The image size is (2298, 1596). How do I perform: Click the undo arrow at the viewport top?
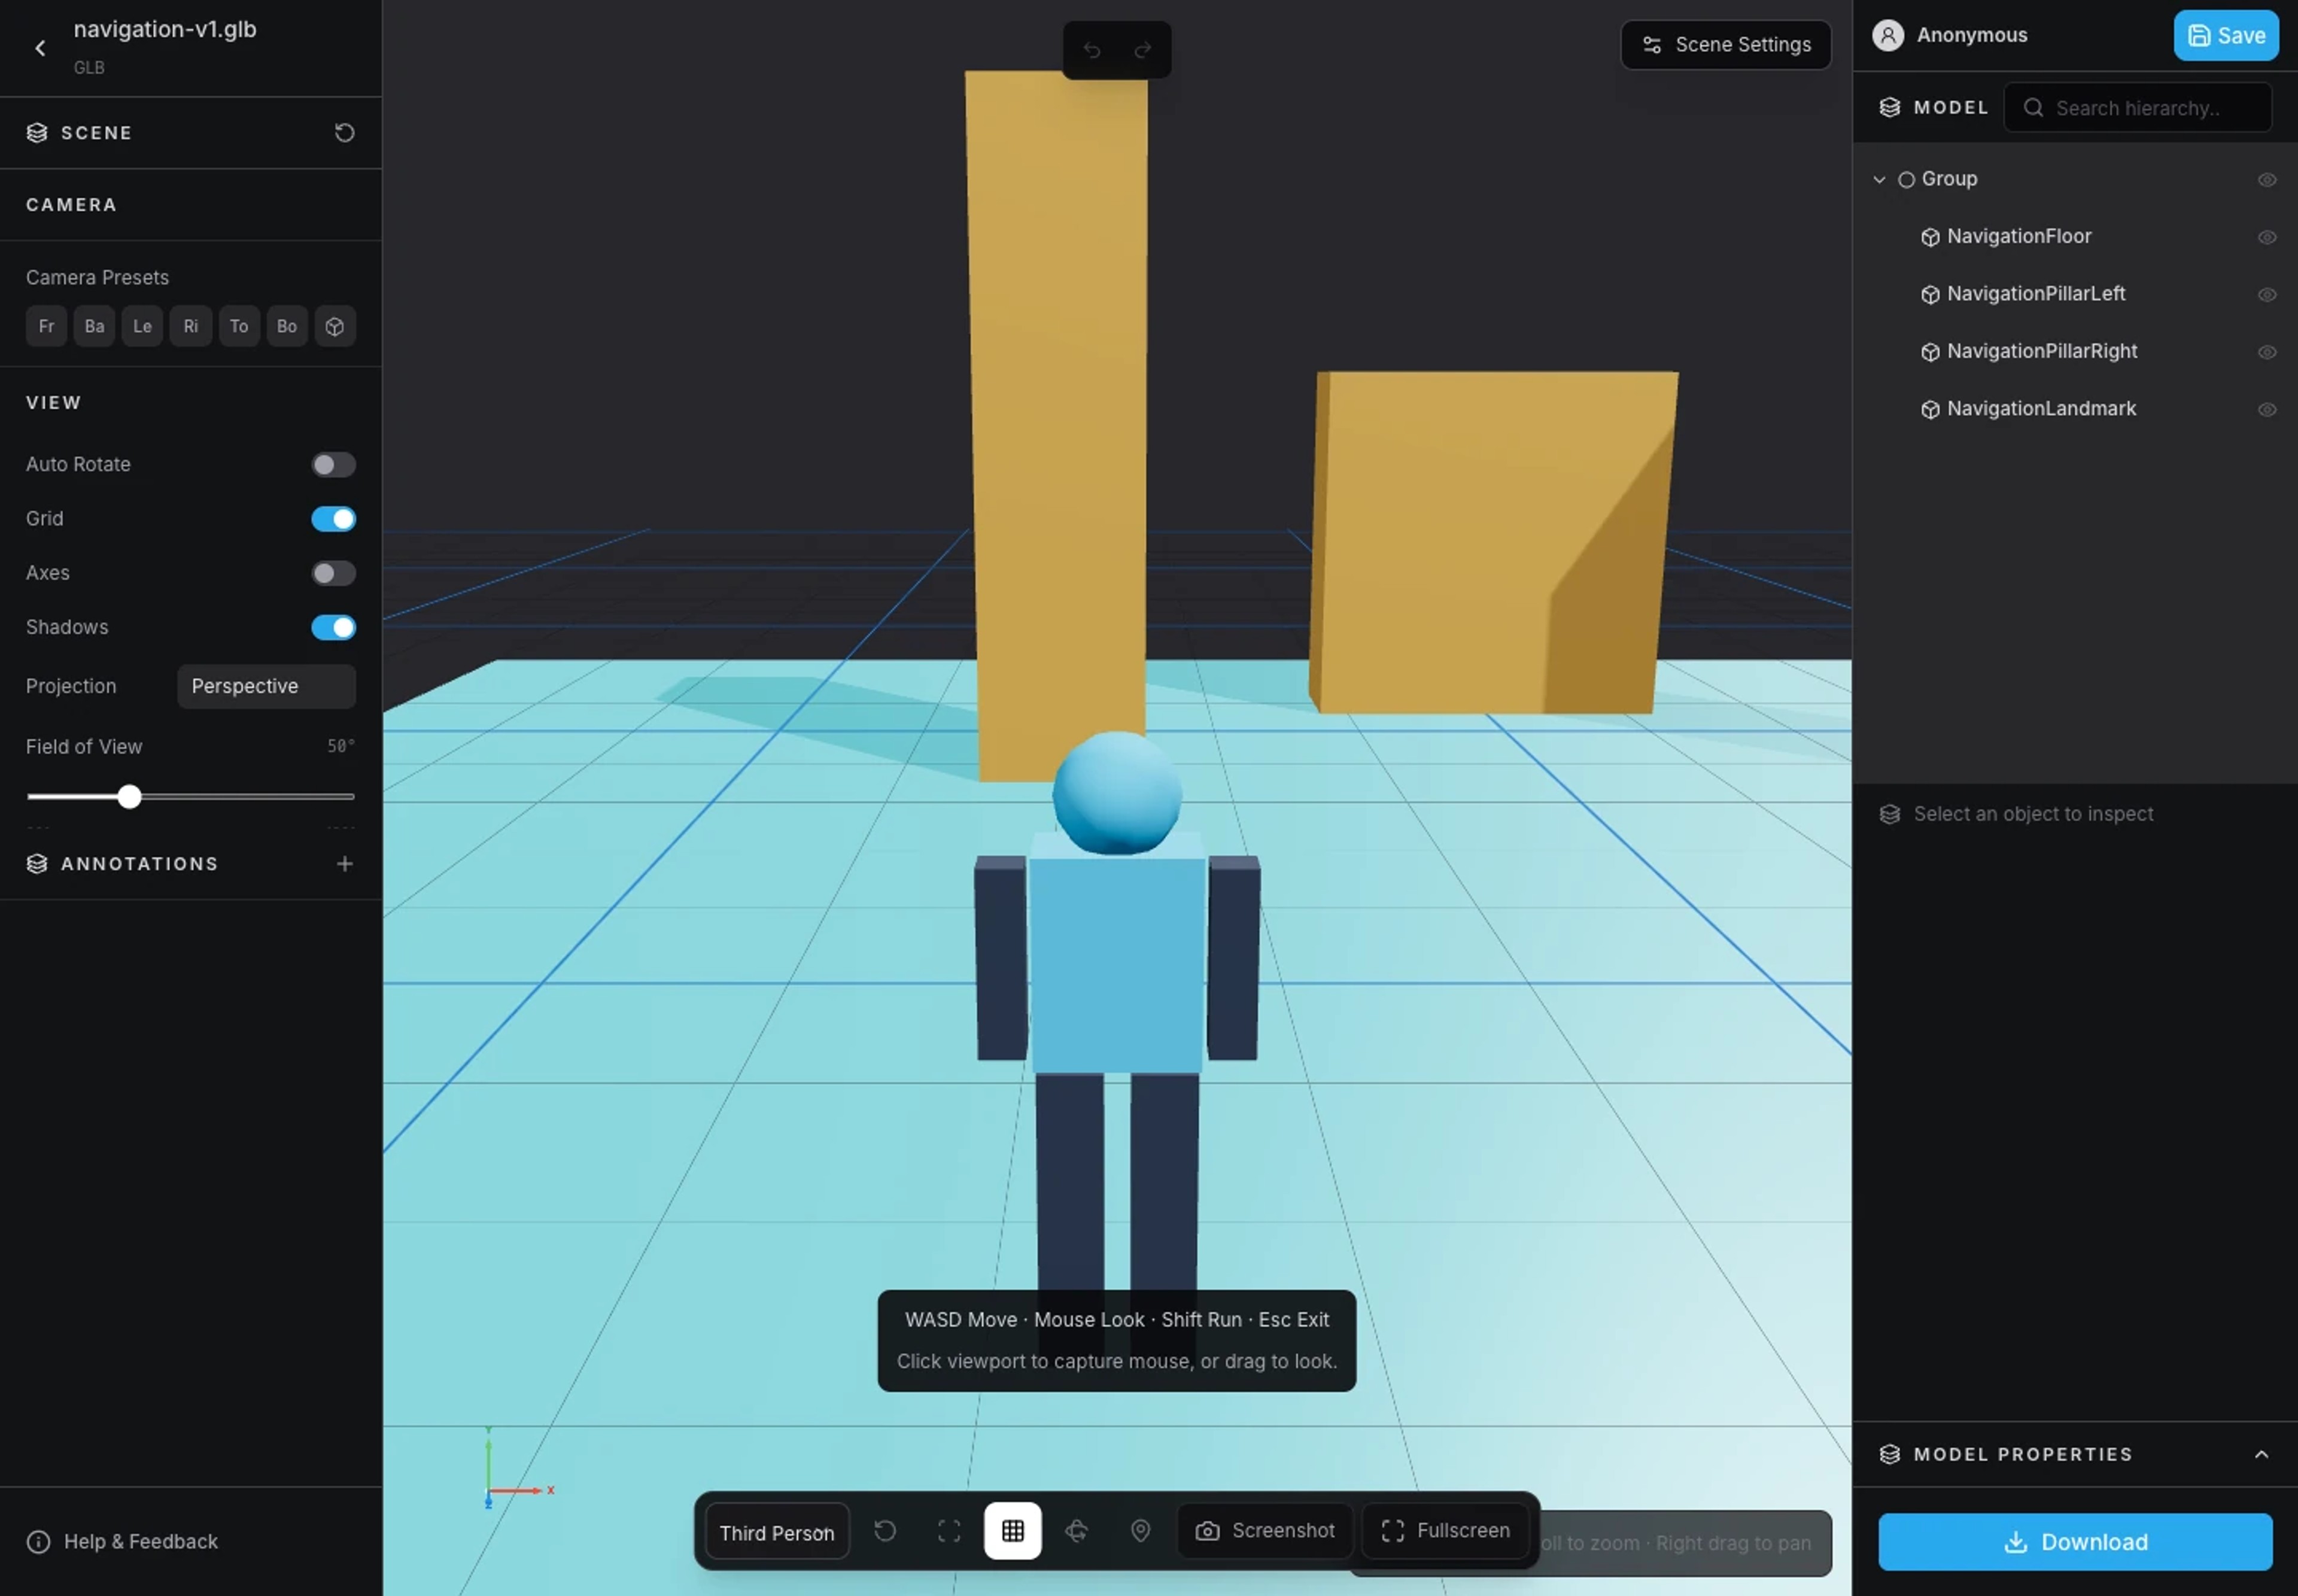pos(1092,49)
